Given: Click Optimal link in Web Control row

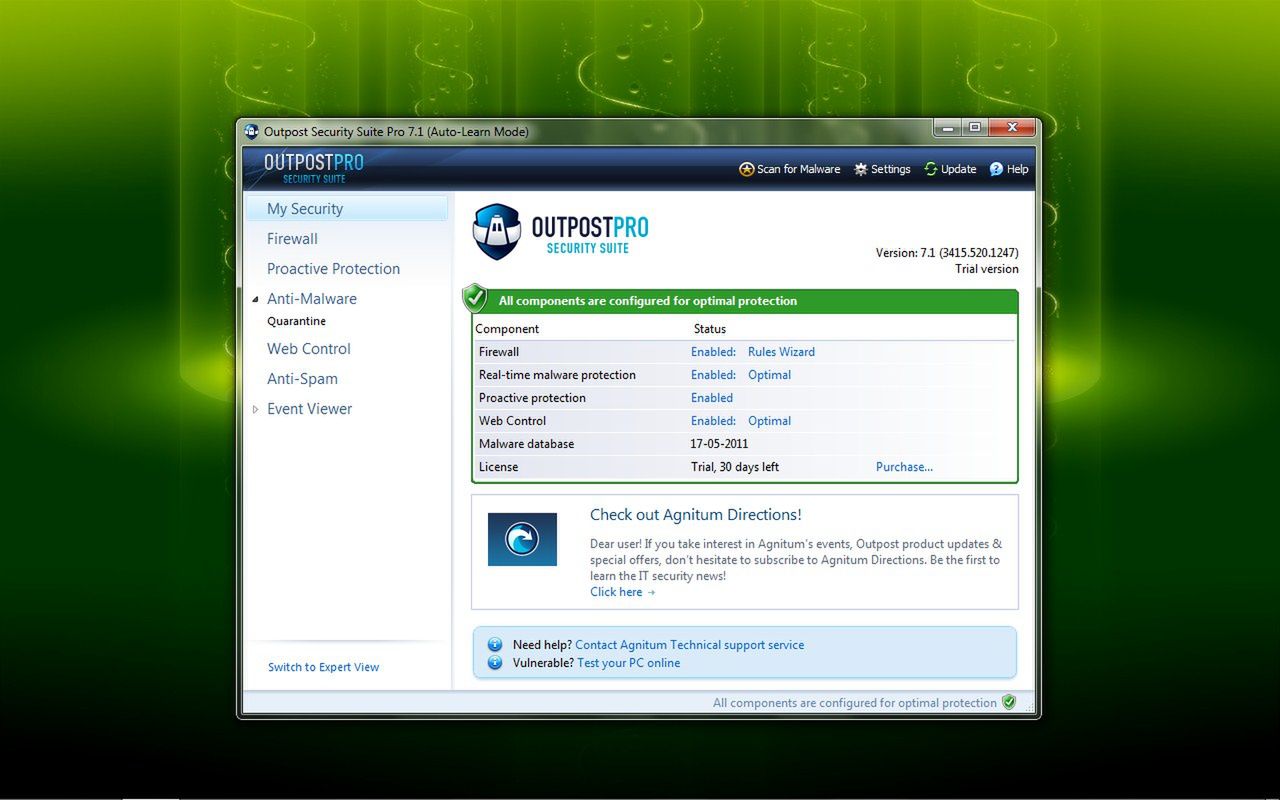Looking at the screenshot, I should click(769, 421).
